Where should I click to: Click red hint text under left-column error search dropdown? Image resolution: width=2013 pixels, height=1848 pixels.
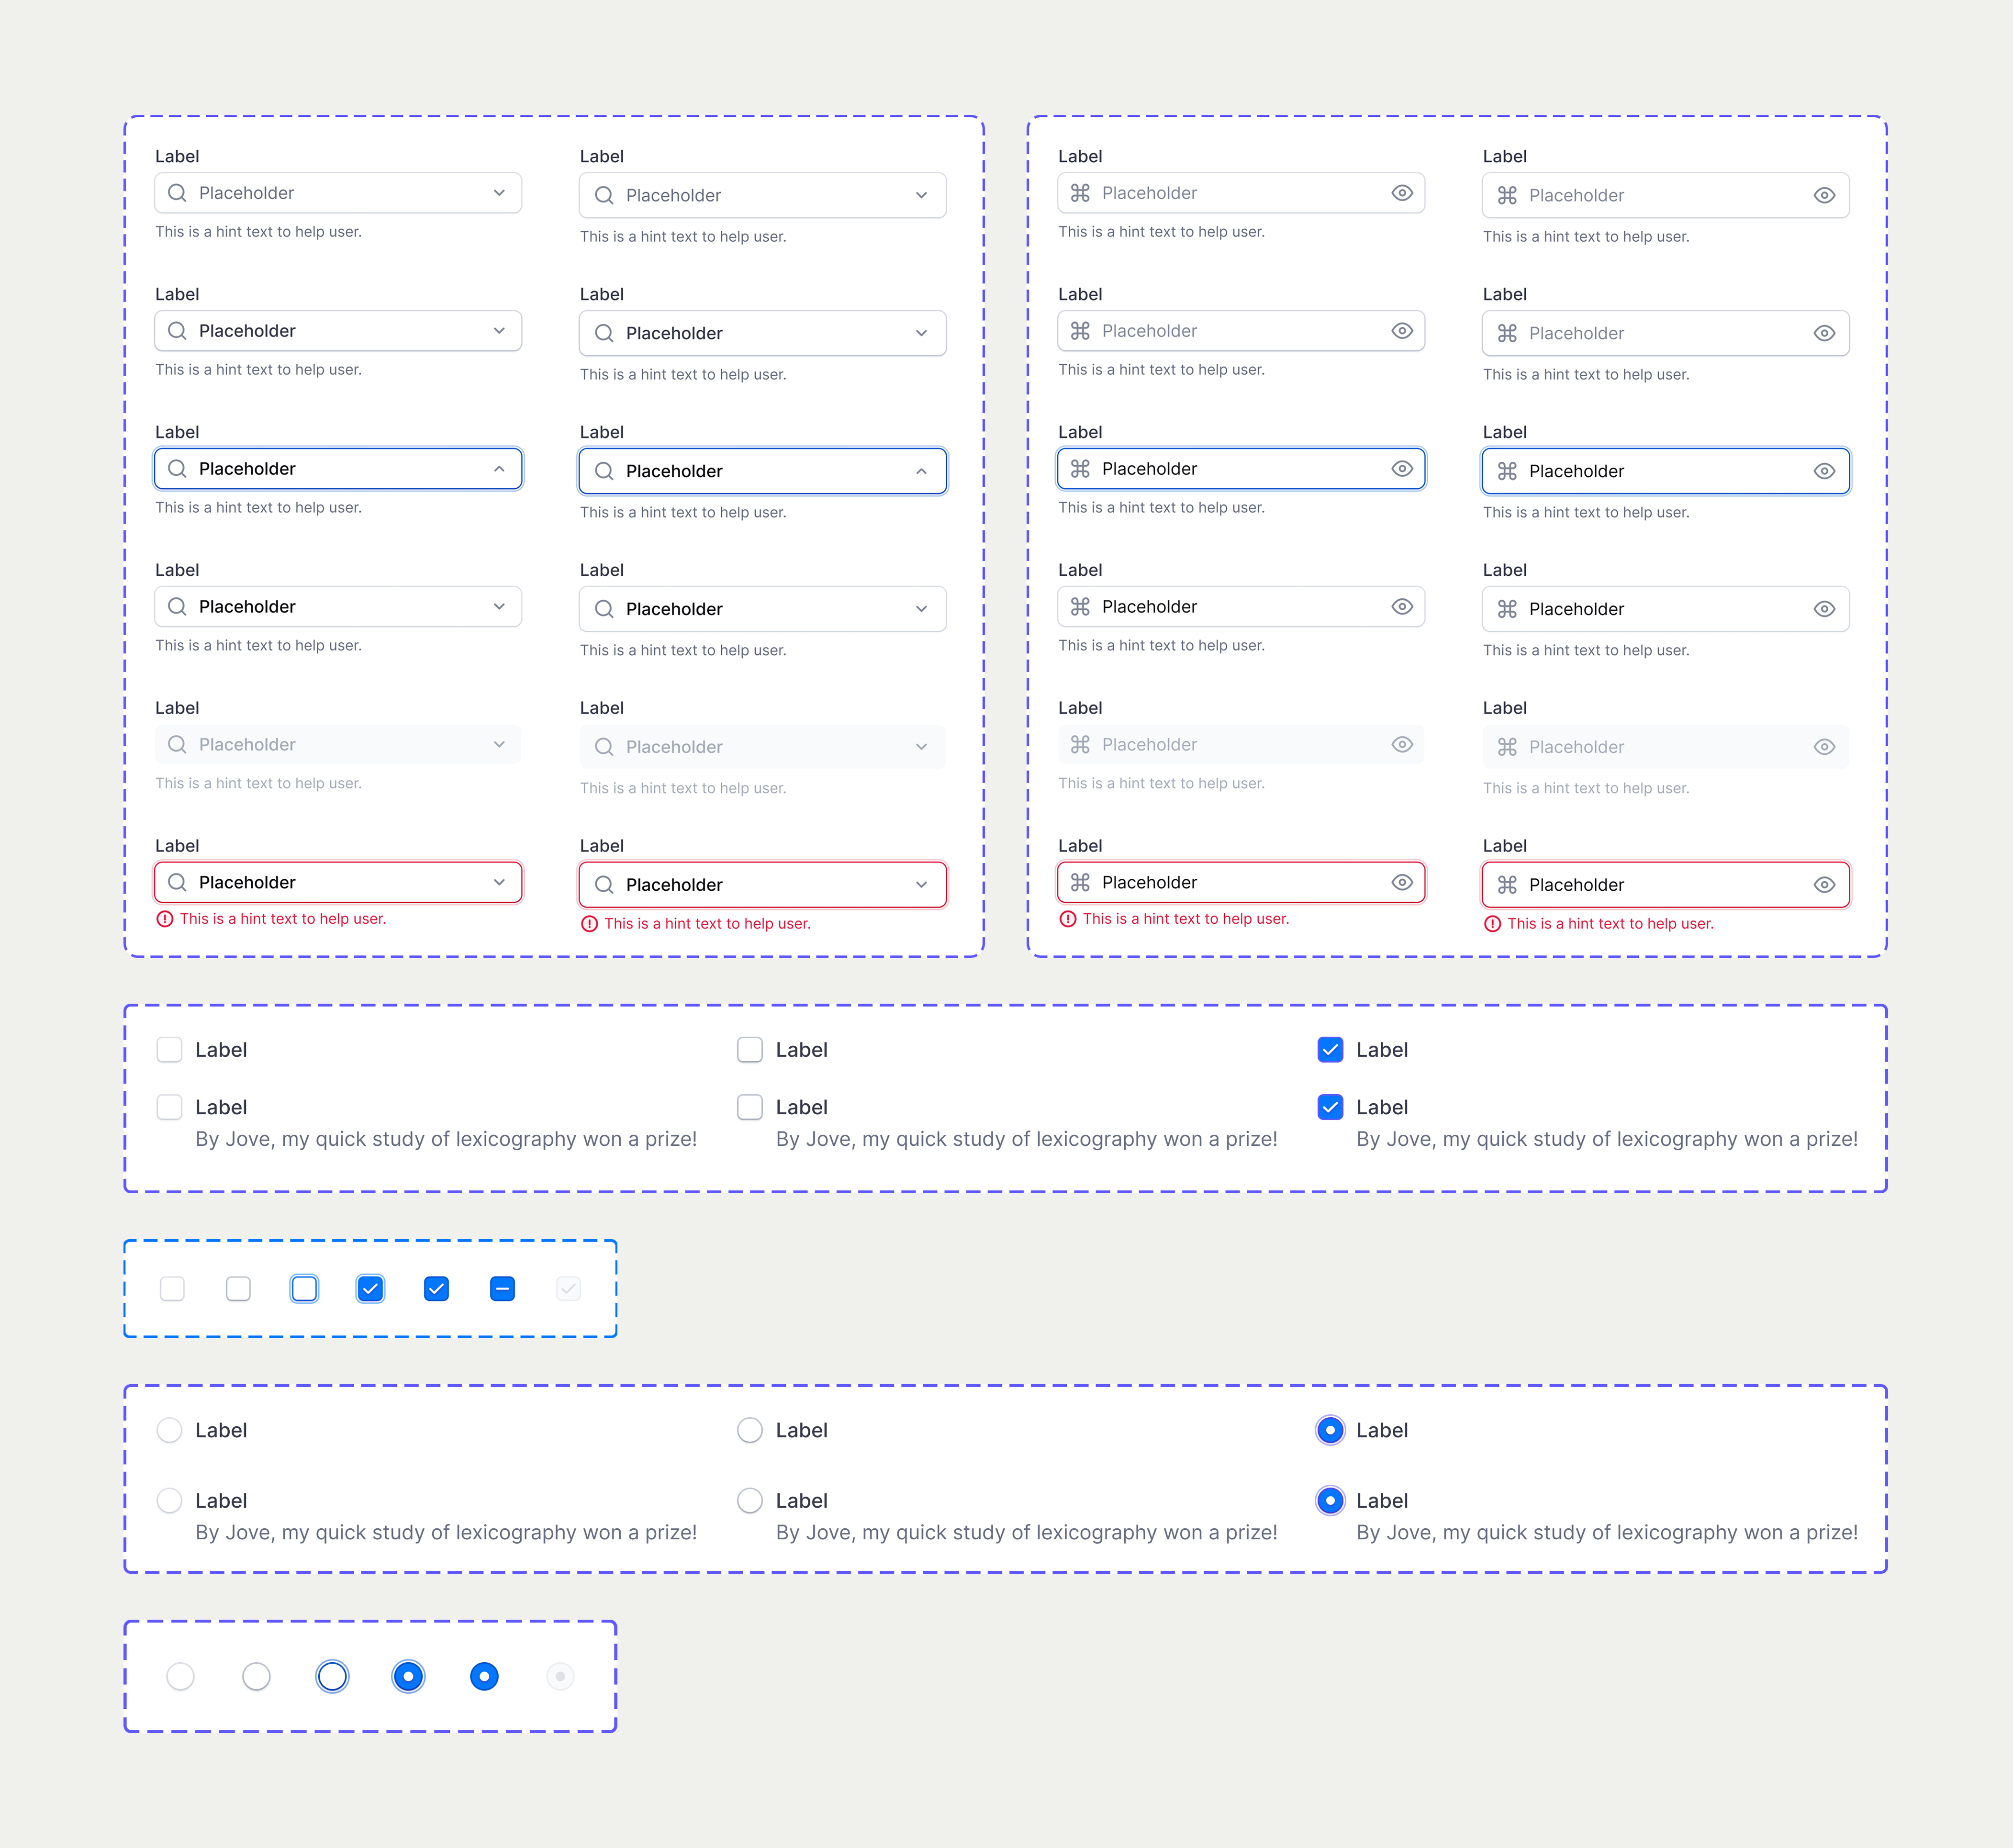[283, 919]
